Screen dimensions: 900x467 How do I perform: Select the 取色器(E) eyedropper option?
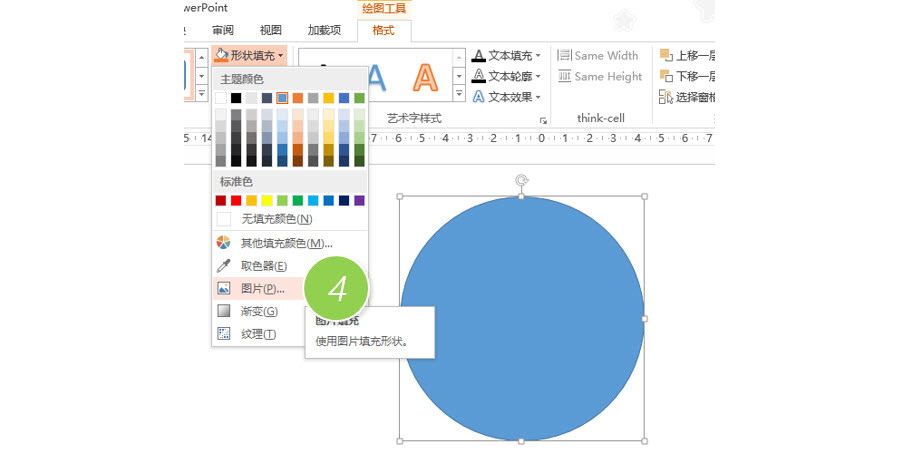290,266
